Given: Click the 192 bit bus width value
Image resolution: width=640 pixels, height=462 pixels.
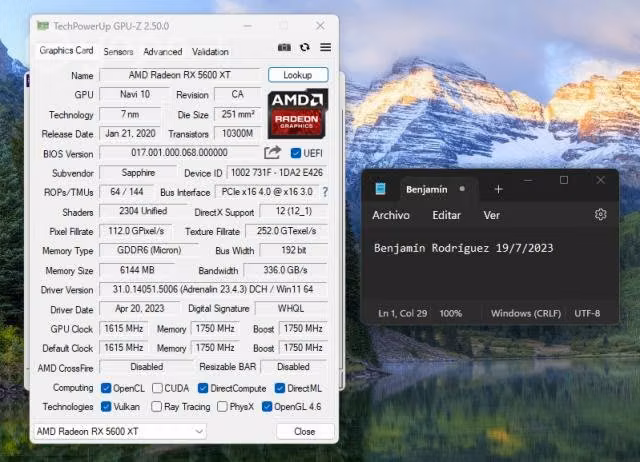Looking at the screenshot, I should [x=293, y=250].
